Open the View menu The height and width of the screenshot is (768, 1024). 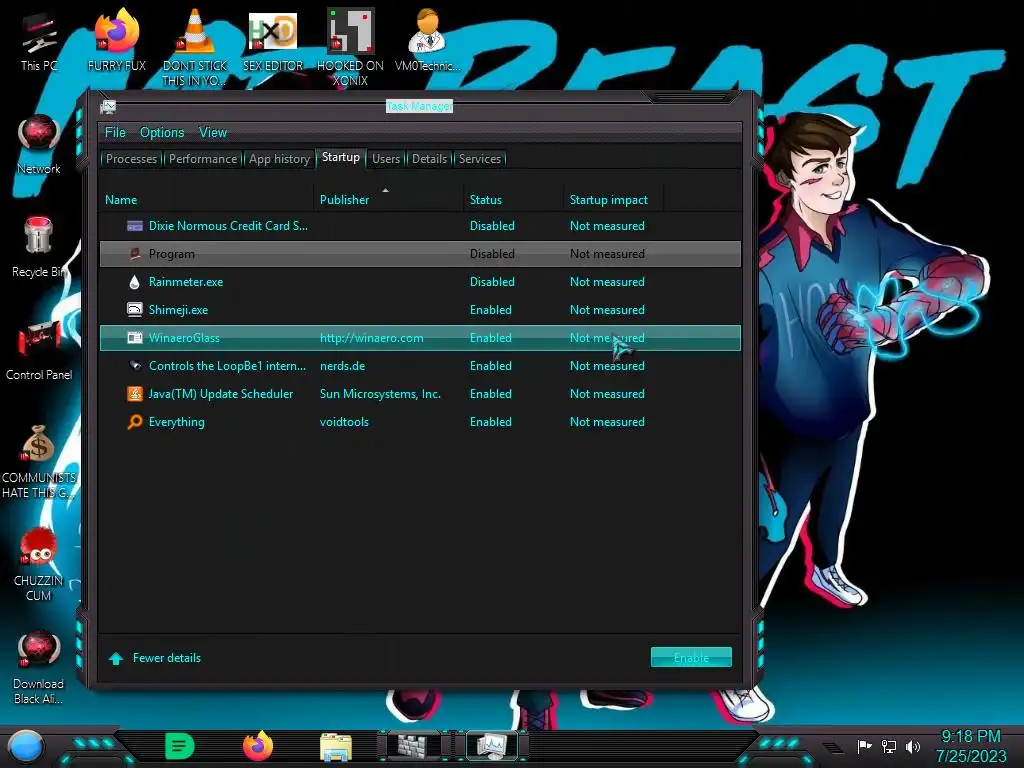(x=213, y=133)
